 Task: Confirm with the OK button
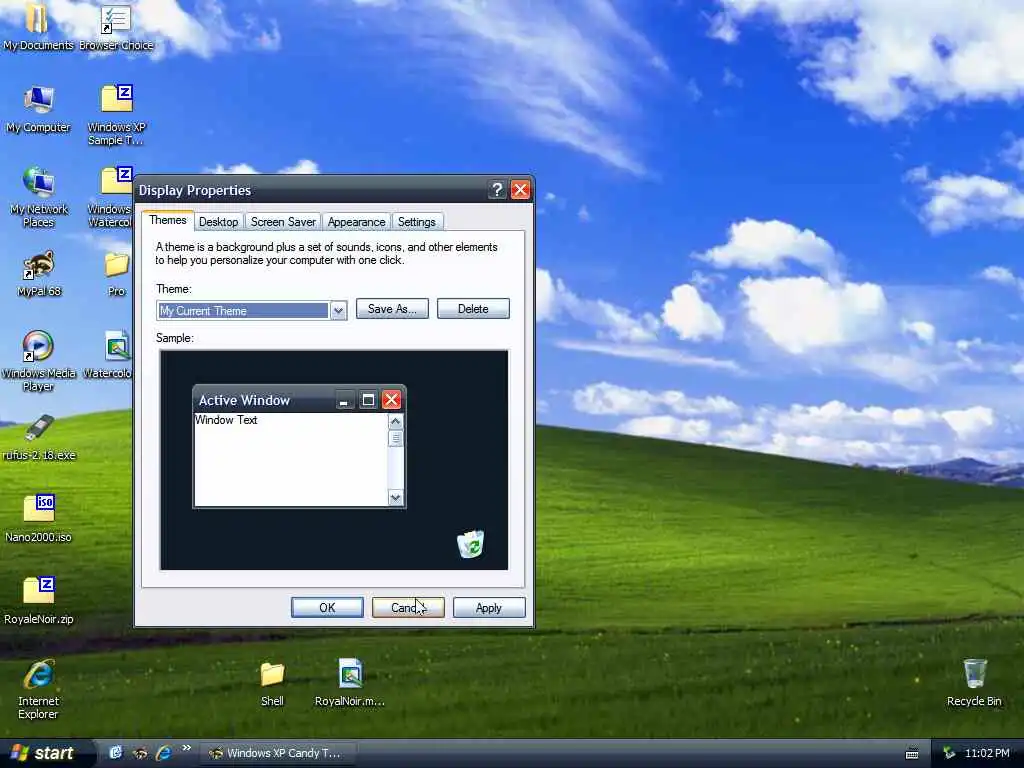click(327, 608)
